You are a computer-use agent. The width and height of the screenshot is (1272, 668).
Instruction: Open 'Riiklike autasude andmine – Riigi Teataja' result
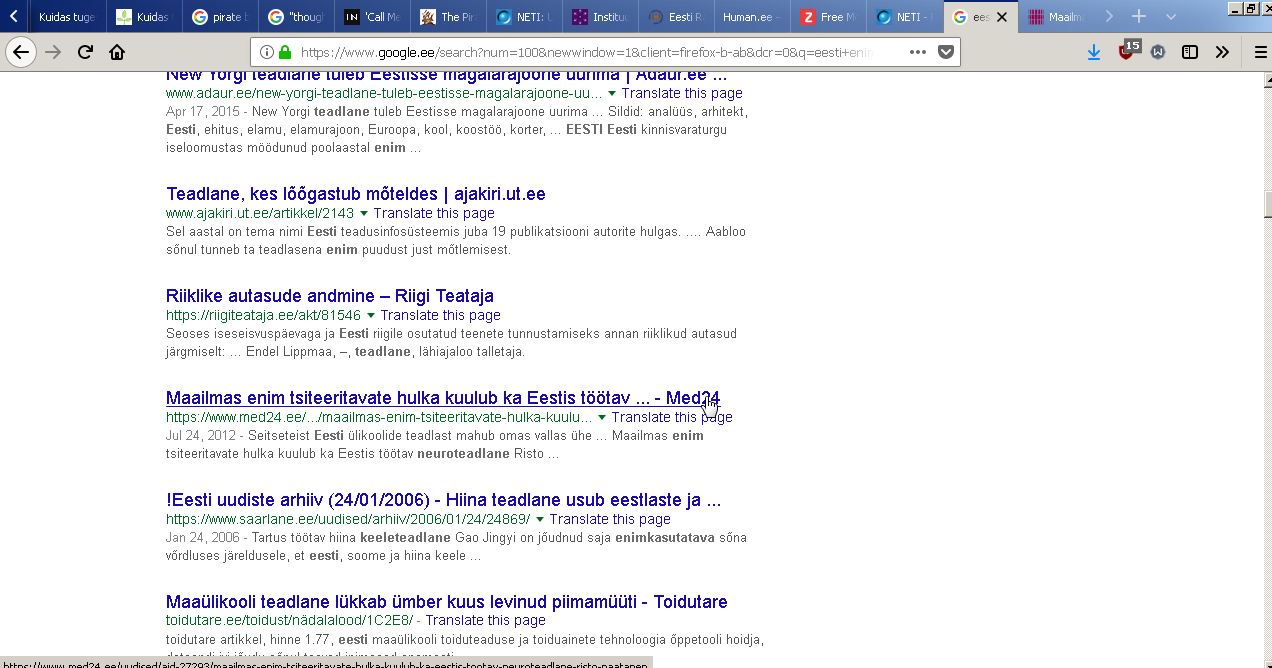click(330, 295)
